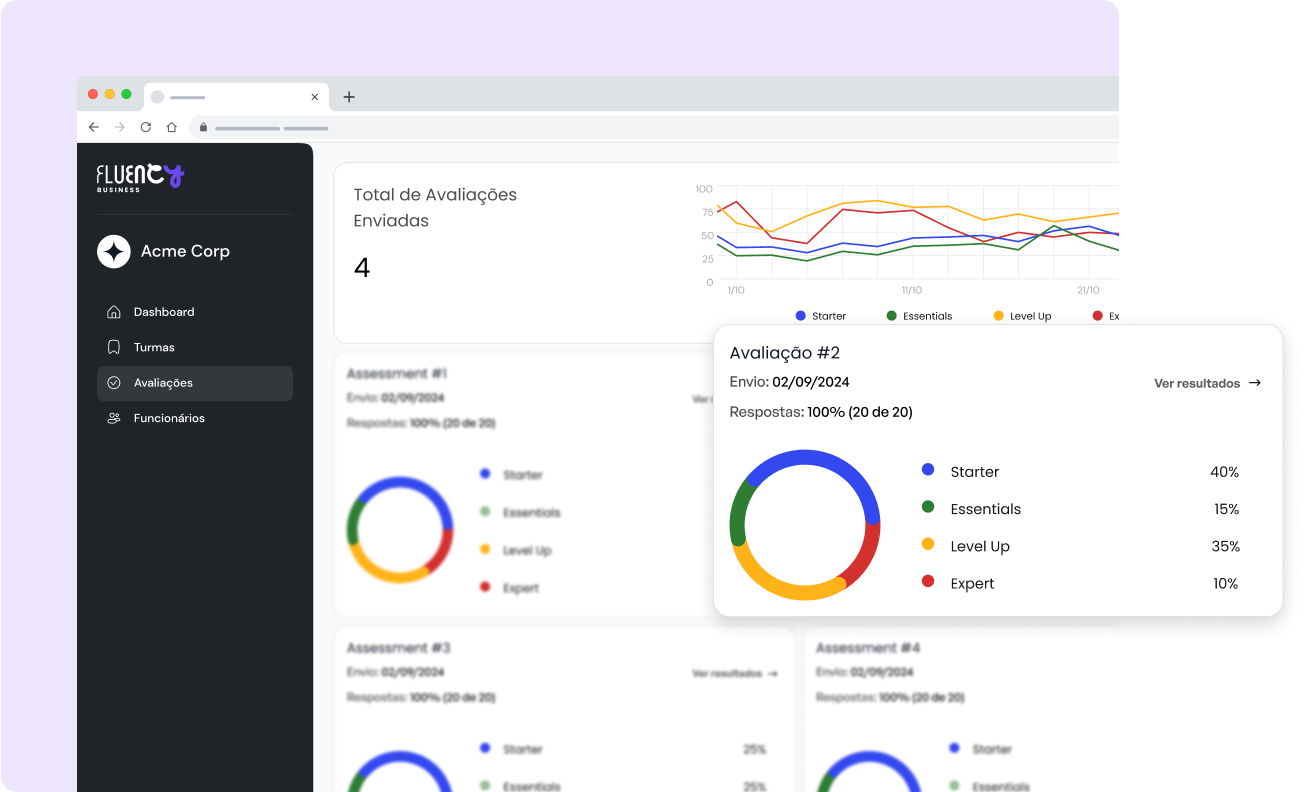Click the Assessment #1 card title
This screenshot has height=792, width=1304.
(397, 373)
